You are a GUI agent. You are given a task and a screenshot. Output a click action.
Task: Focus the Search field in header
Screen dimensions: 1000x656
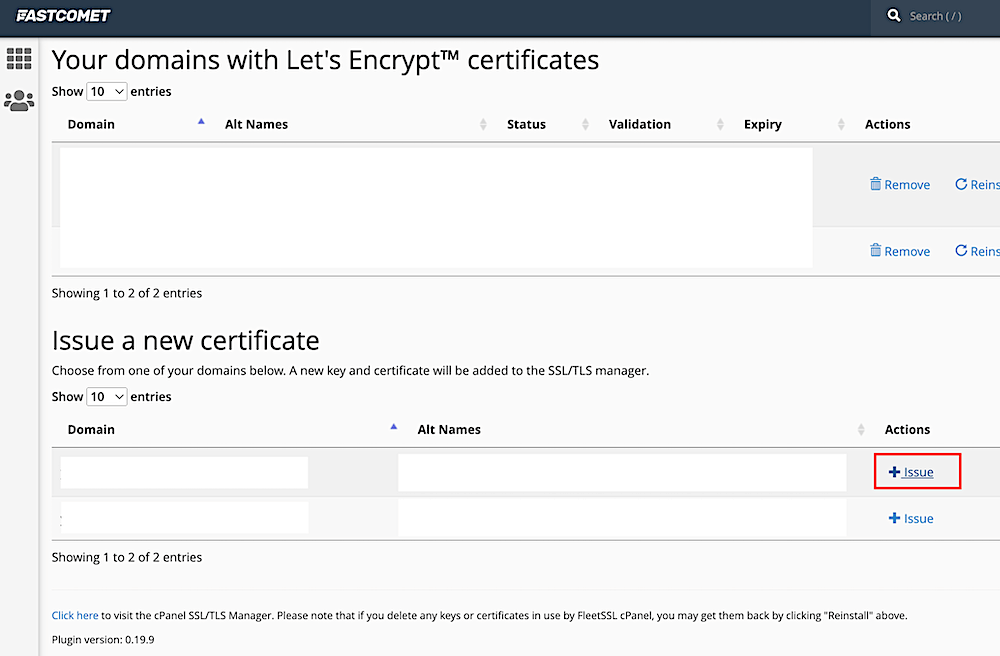[x=936, y=17]
